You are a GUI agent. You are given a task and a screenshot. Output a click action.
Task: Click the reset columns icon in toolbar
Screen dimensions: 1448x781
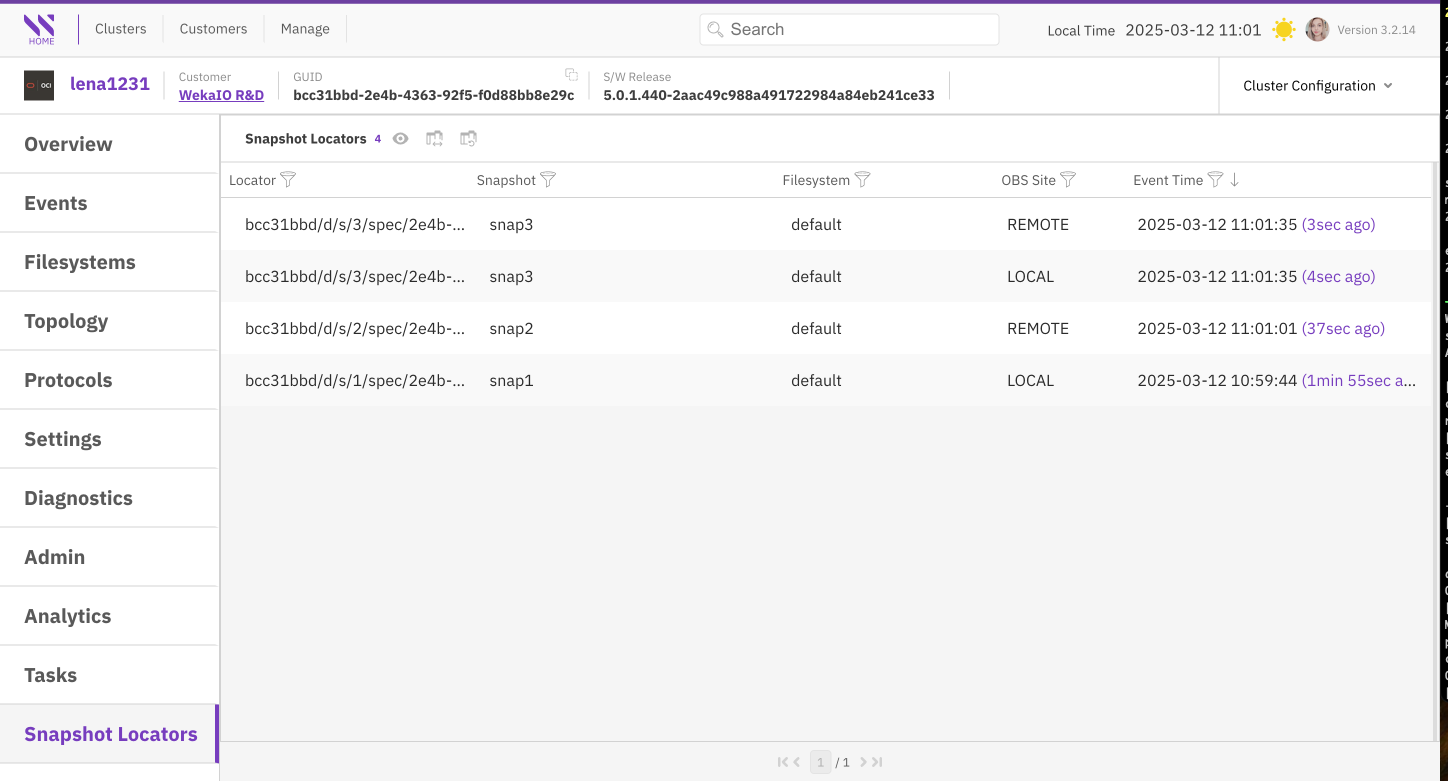tap(468, 139)
